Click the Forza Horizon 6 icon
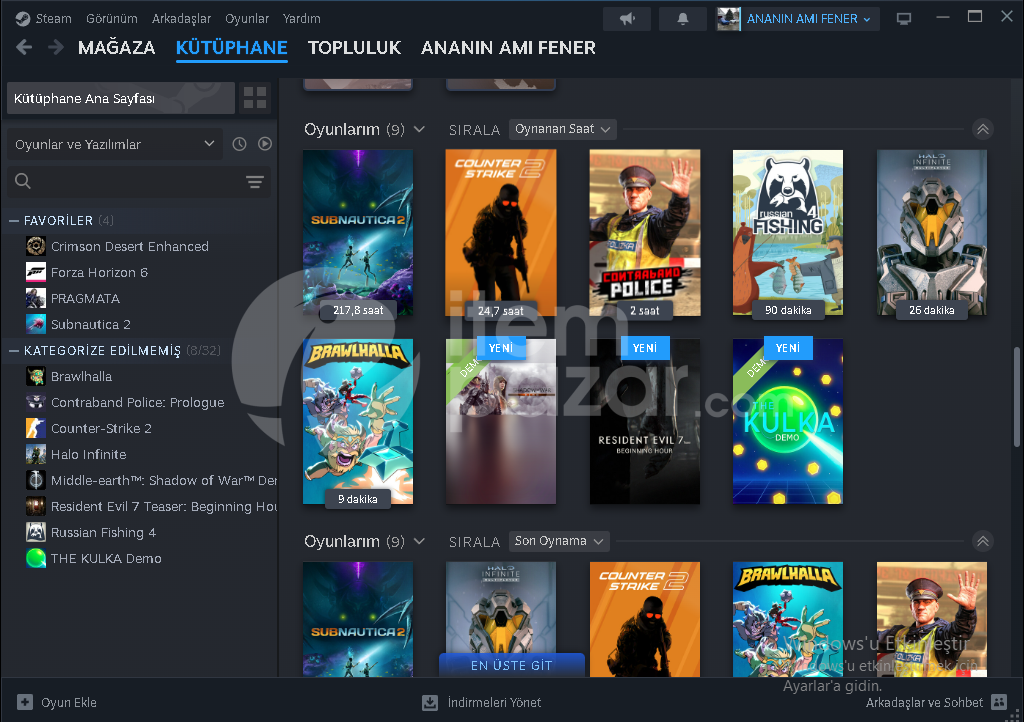The width and height of the screenshot is (1024, 722). coord(36,272)
